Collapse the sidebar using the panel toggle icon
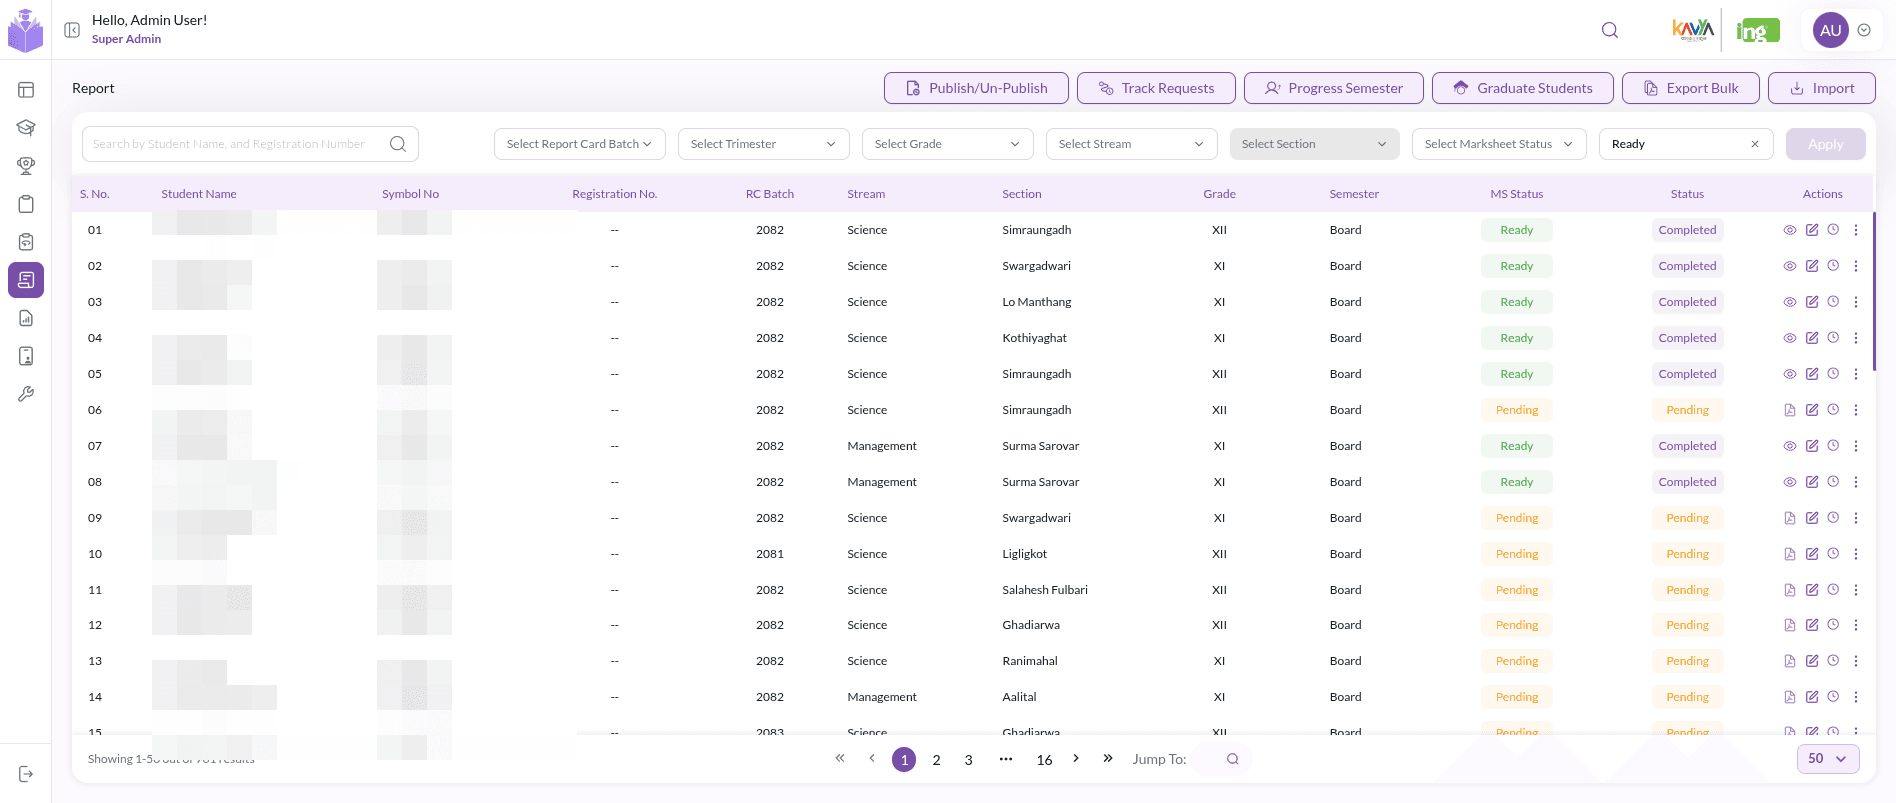The width and height of the screenshot is (1896, 803). click(72, 30)
